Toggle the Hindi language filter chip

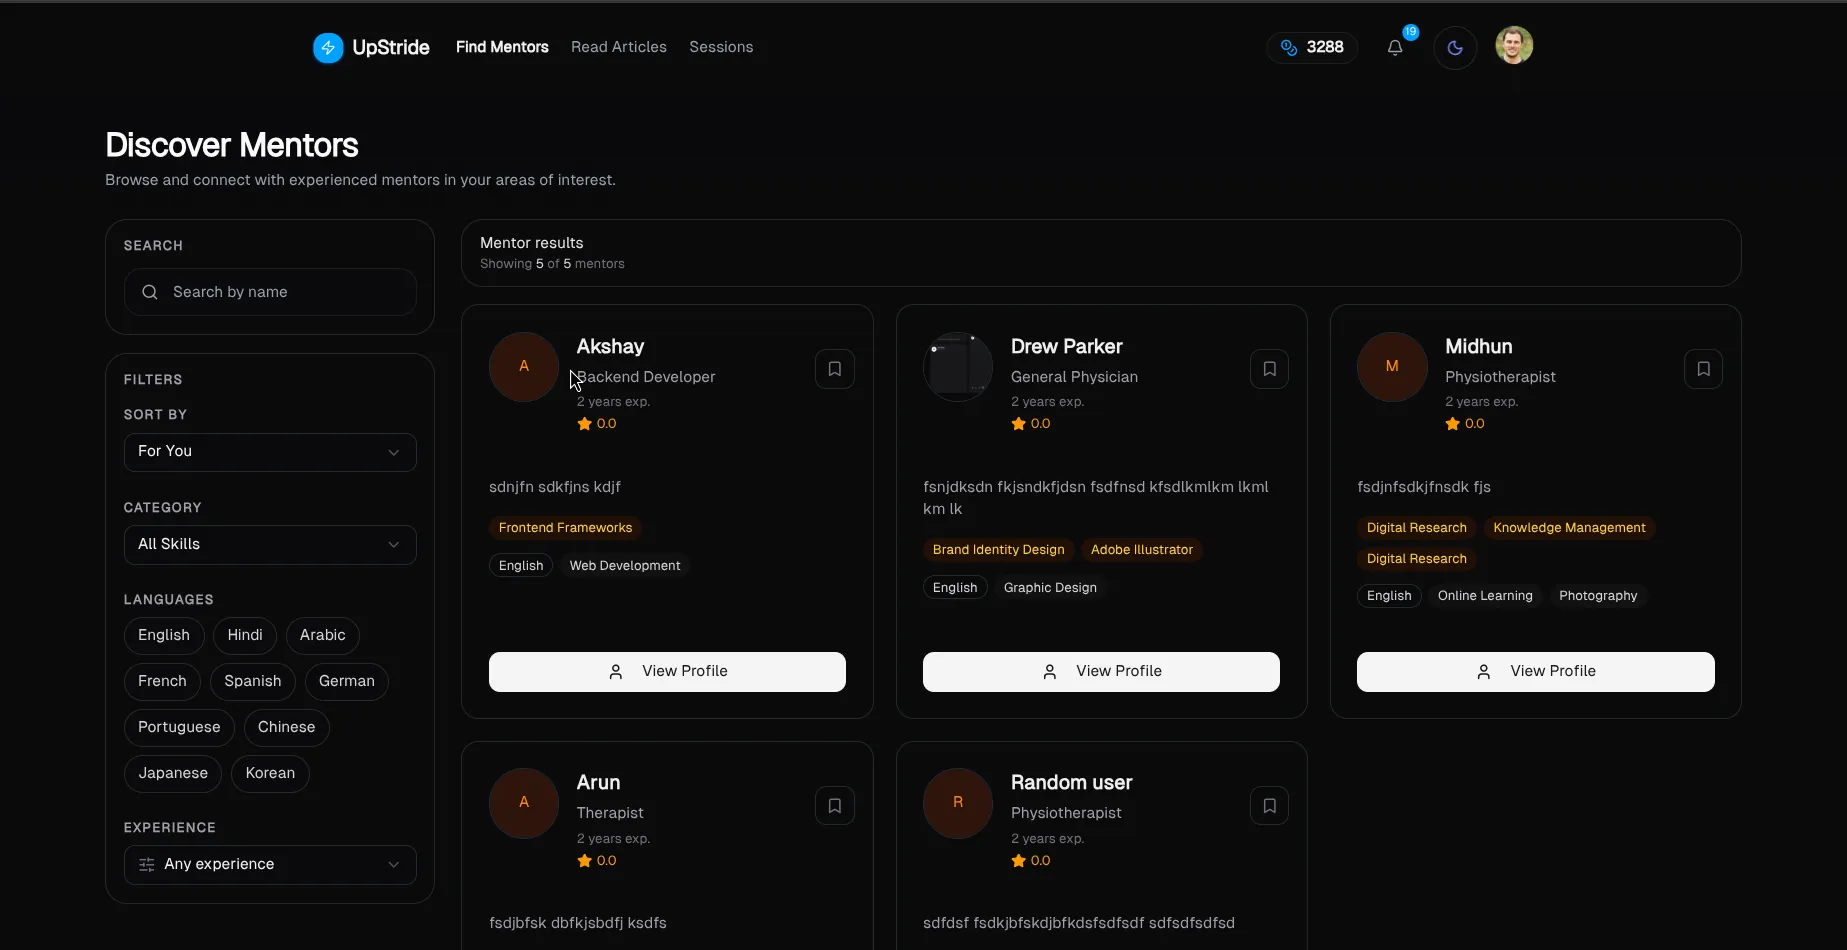click(245, 635)
